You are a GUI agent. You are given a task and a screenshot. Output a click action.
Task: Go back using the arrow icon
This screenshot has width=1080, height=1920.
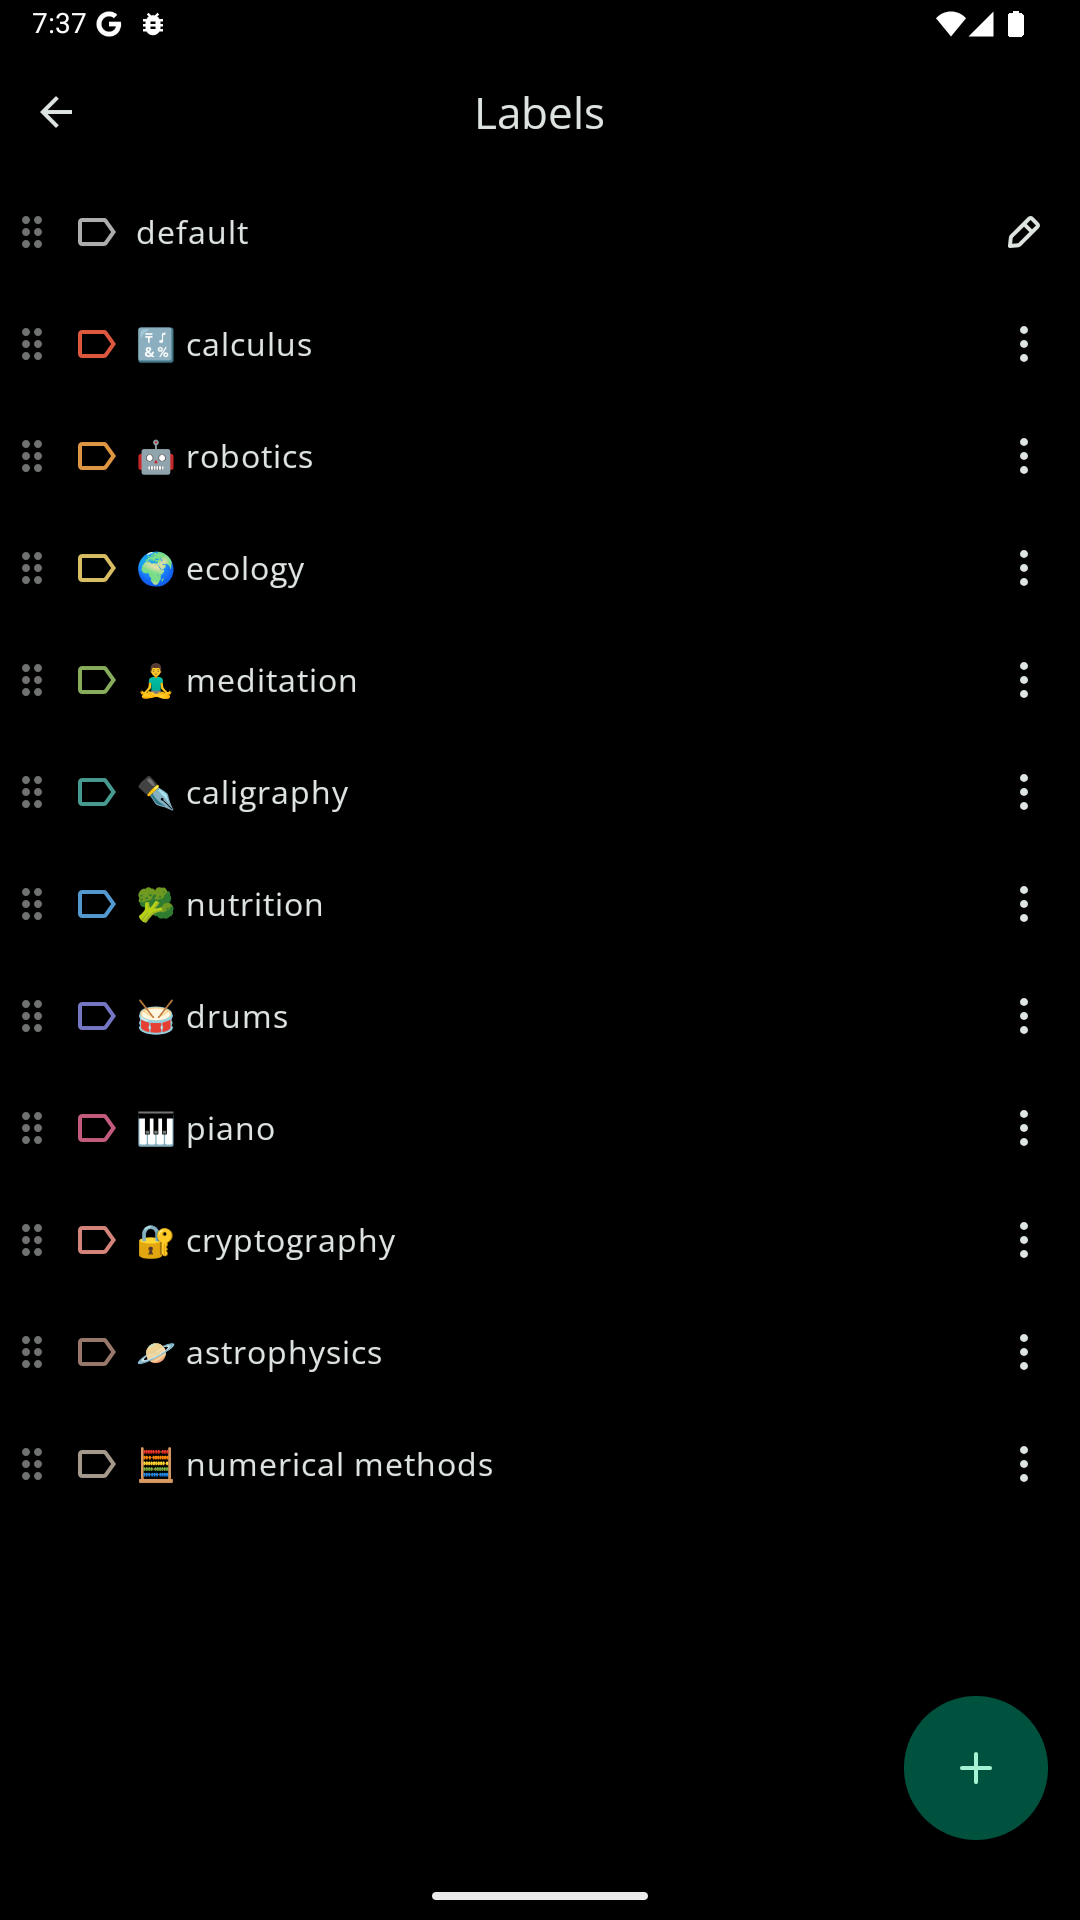[56, 112]
